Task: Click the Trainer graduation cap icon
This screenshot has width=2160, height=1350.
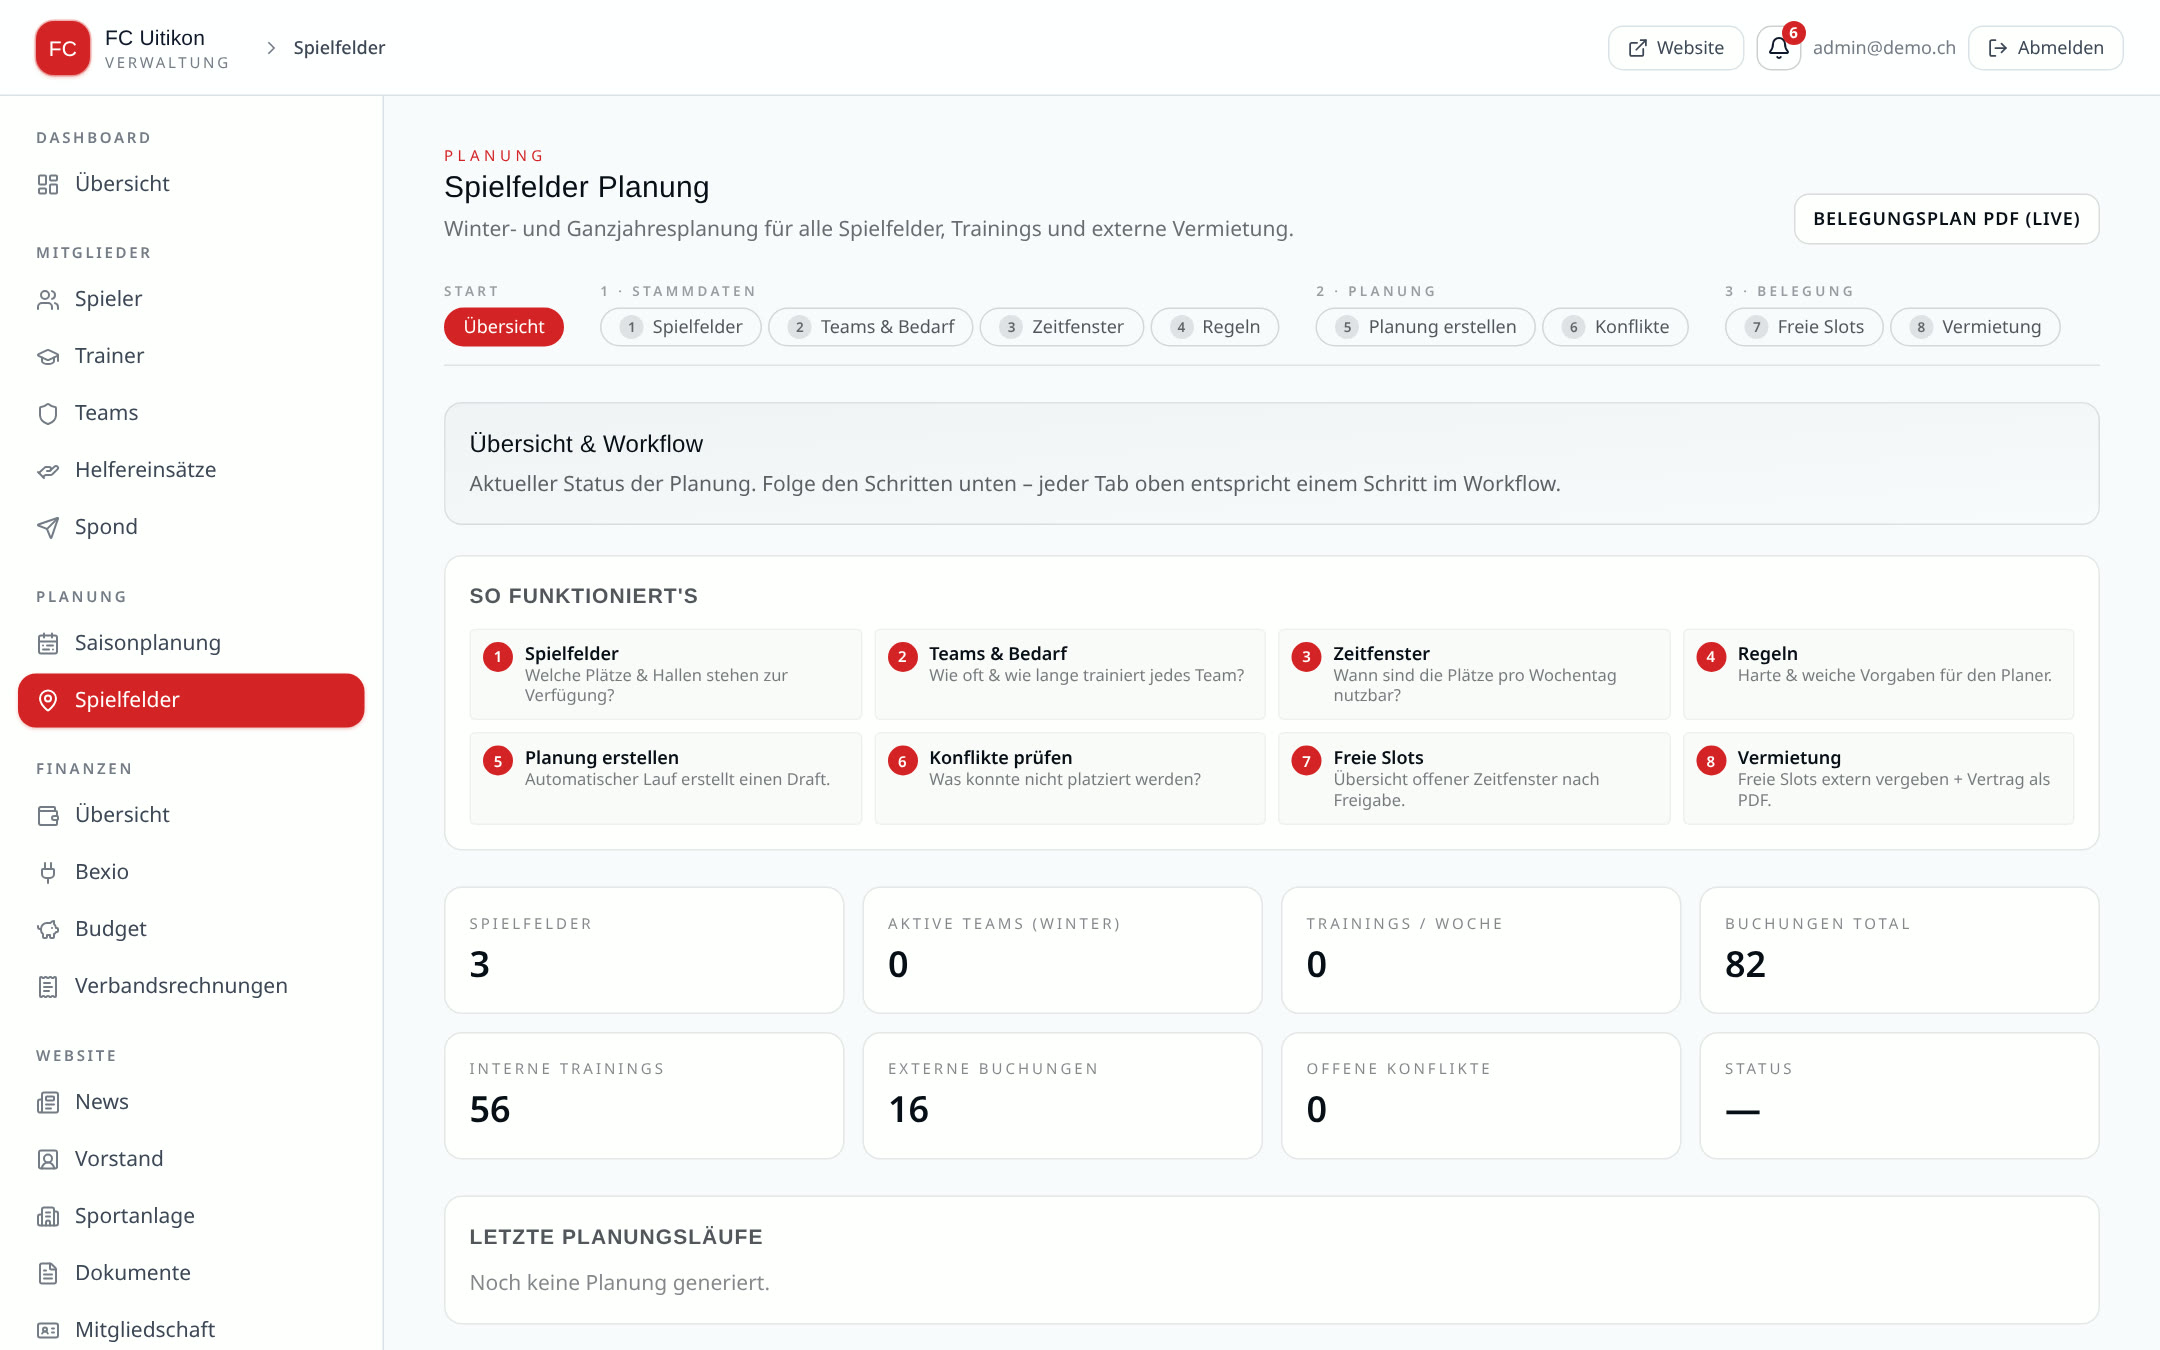Action: pos(48,356)
